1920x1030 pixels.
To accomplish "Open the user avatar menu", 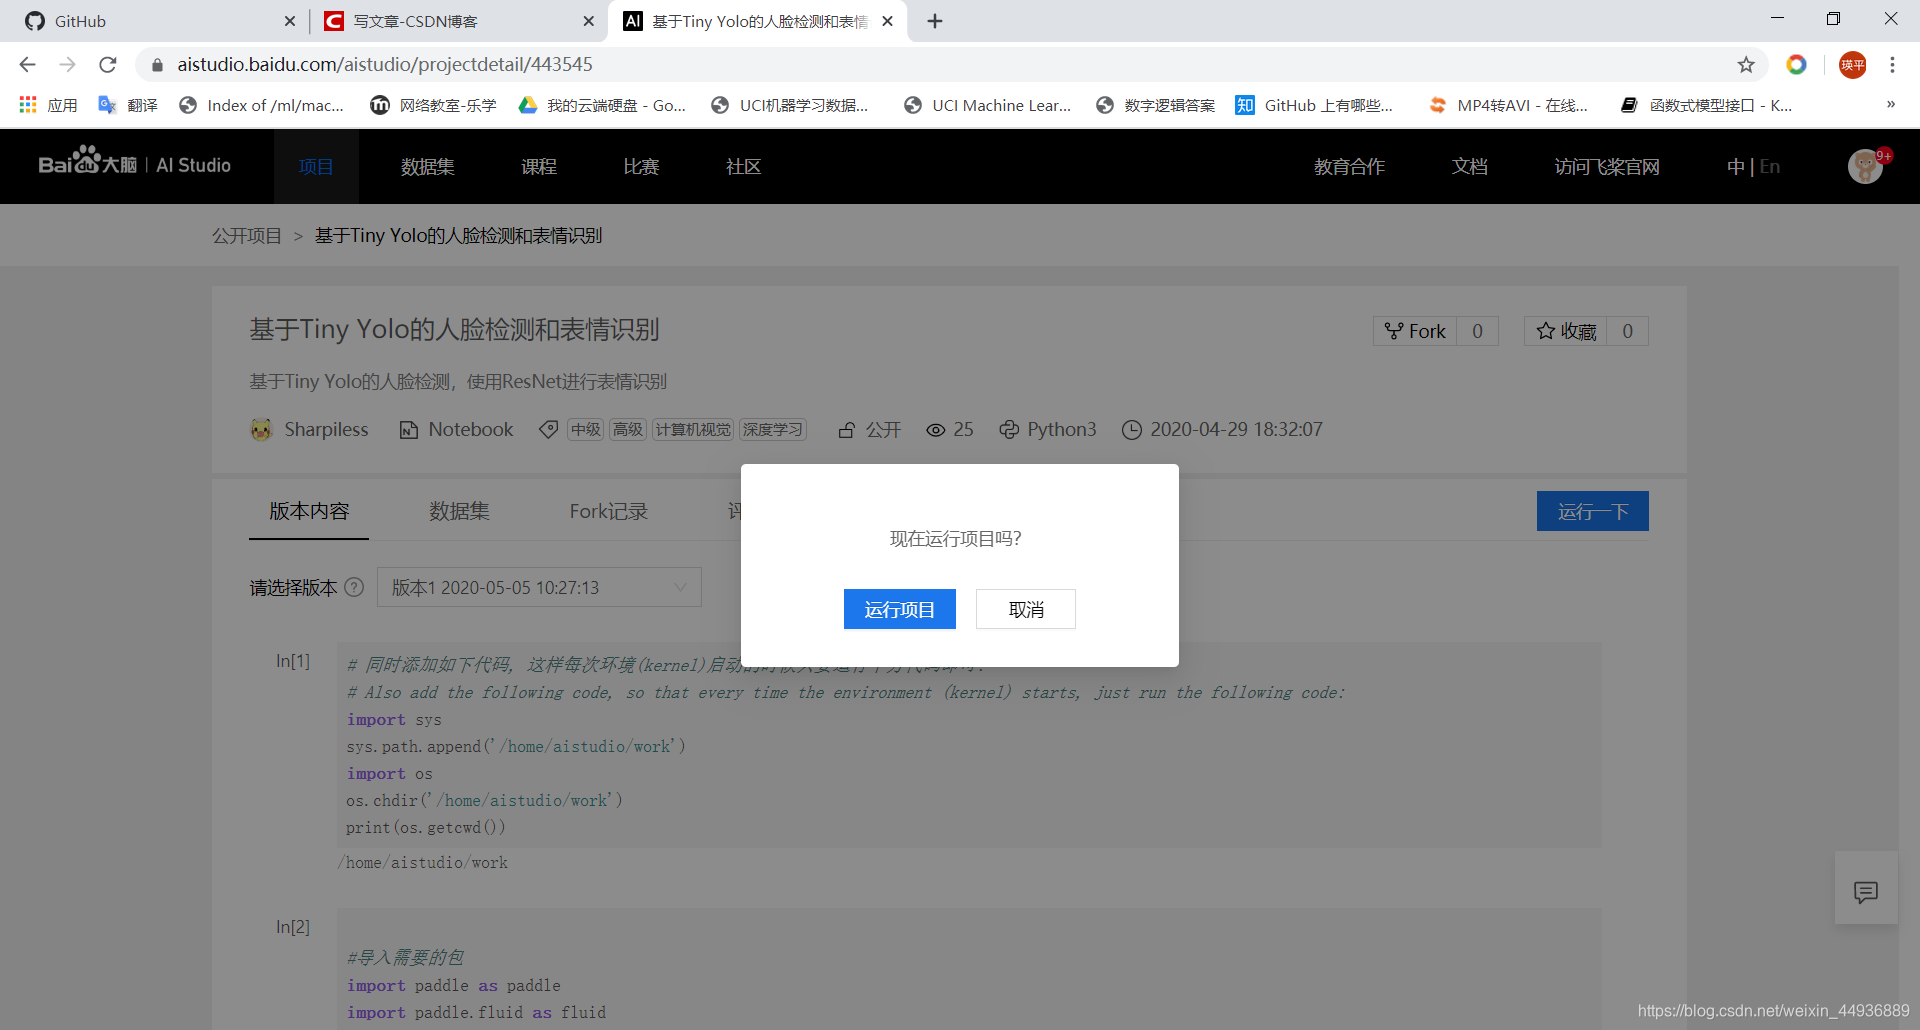I will (1865, 166).
